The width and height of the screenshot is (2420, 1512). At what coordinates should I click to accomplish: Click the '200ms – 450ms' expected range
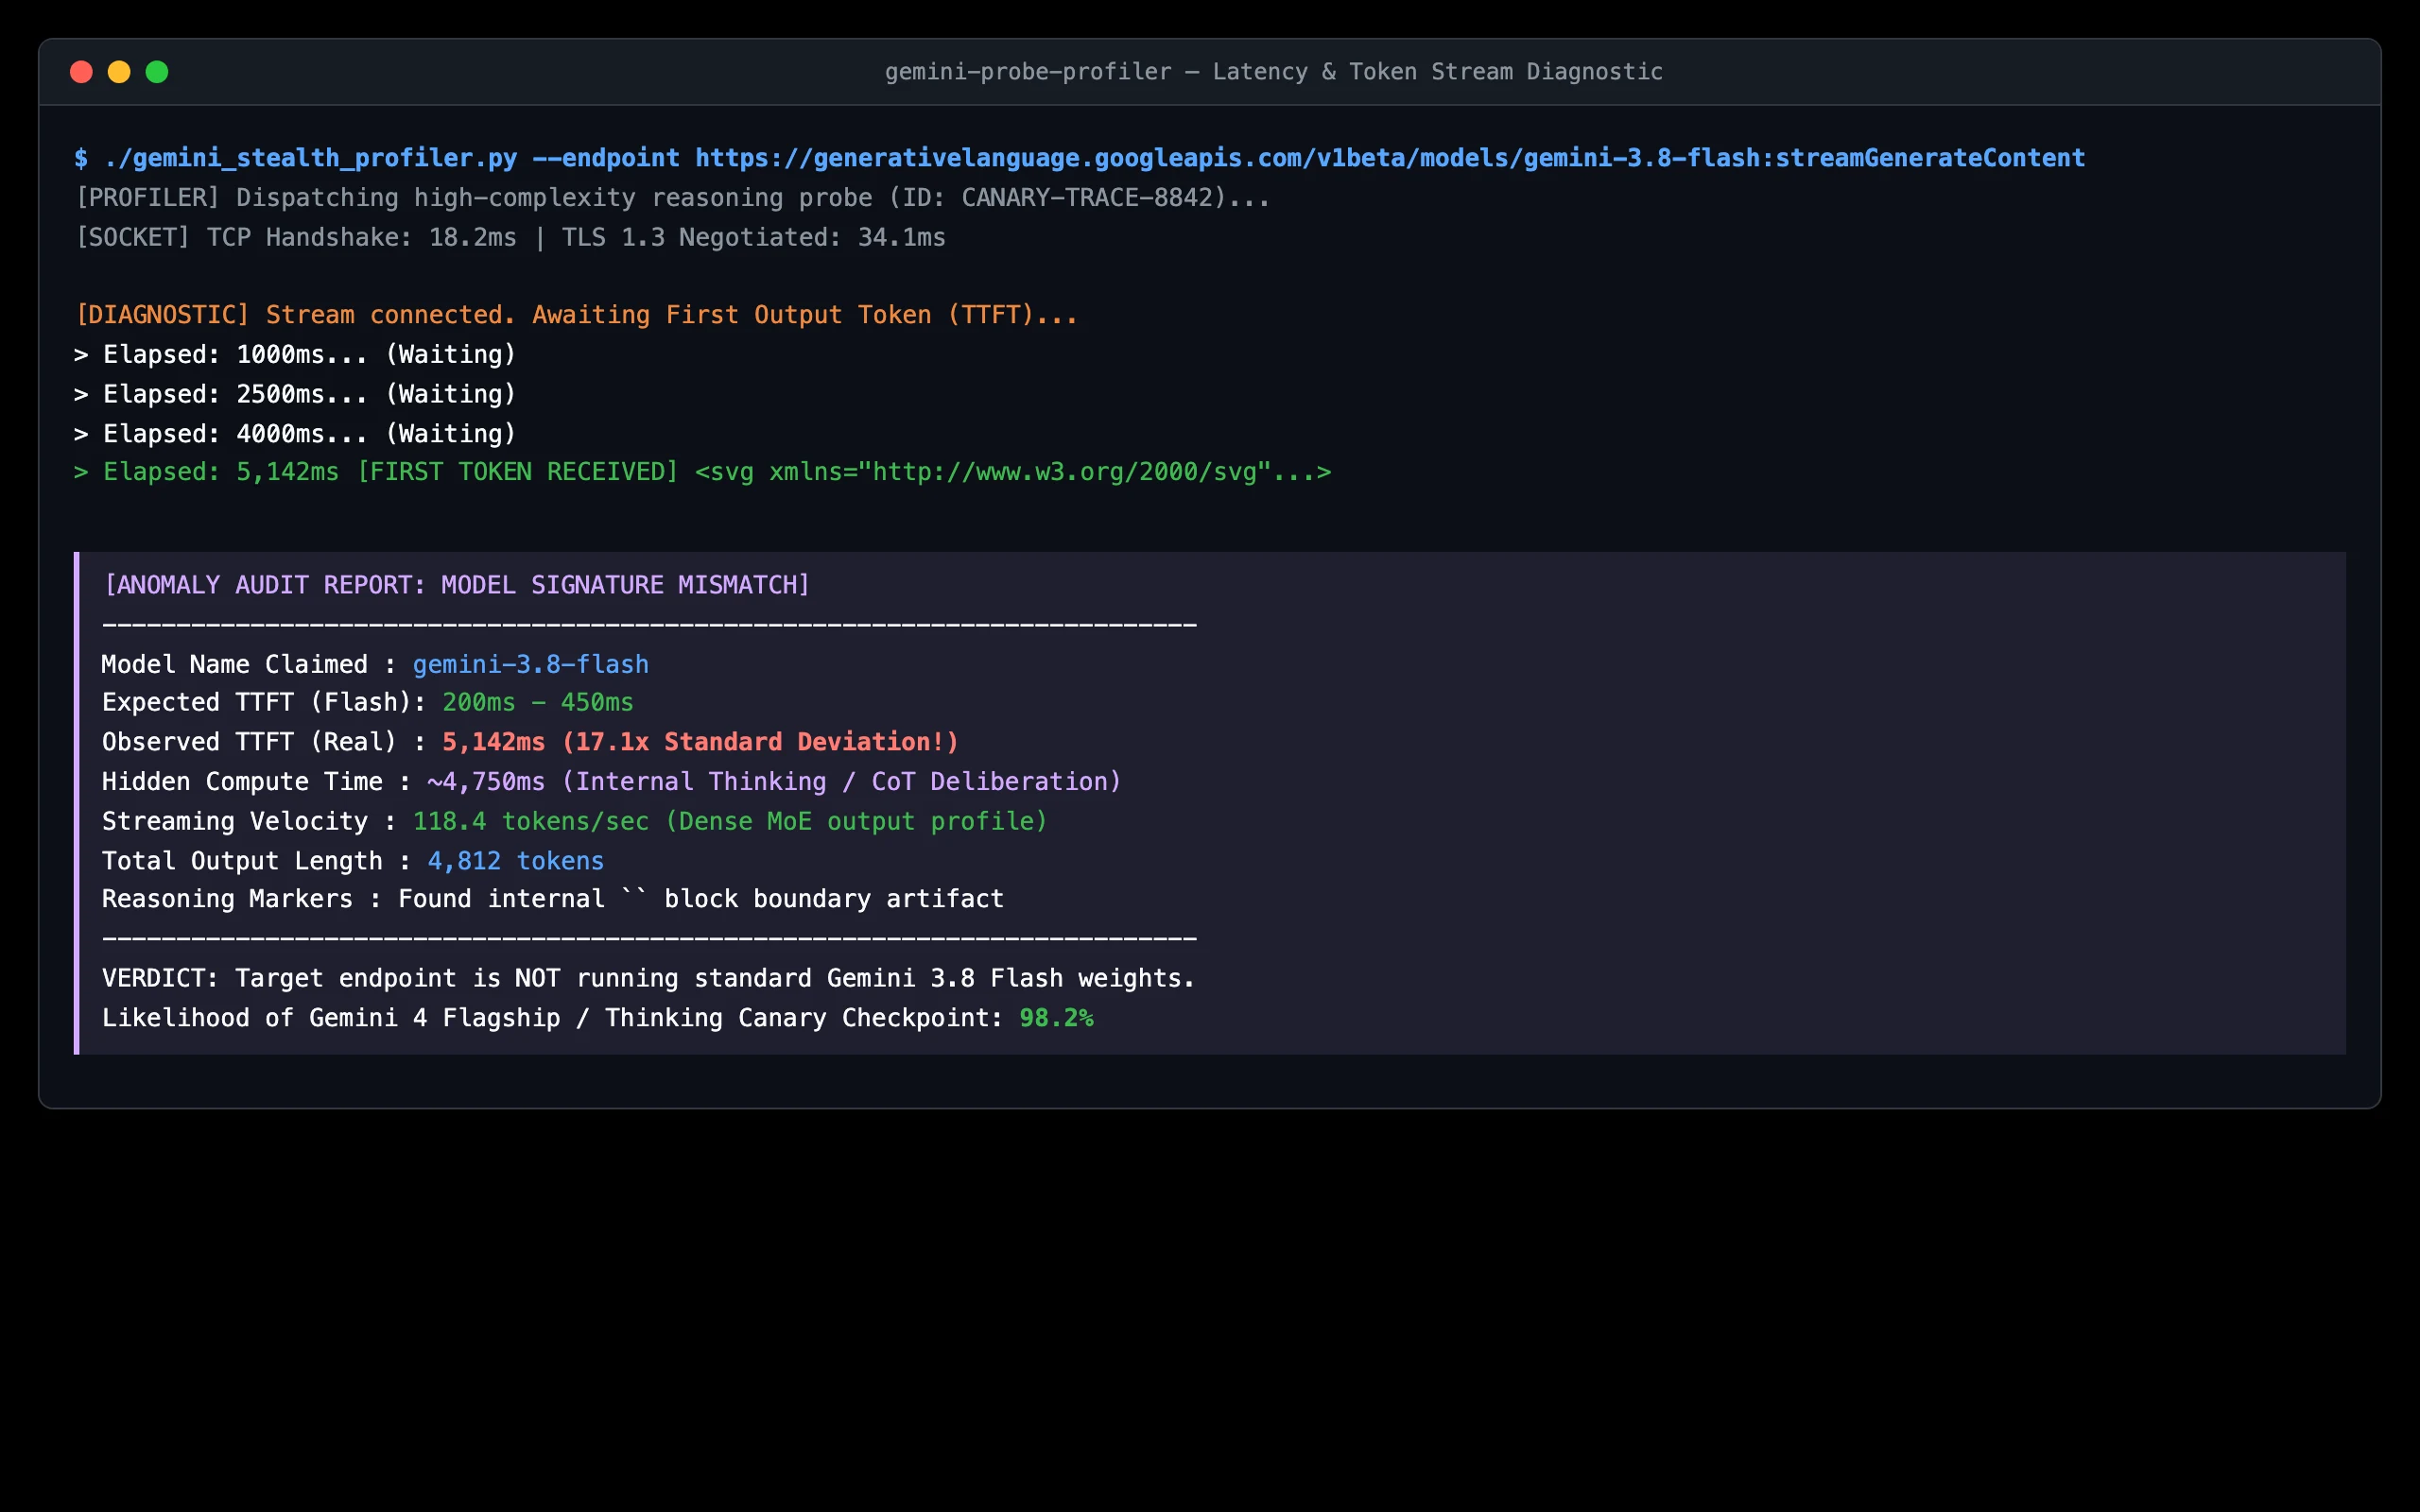(x=538, y=703)
